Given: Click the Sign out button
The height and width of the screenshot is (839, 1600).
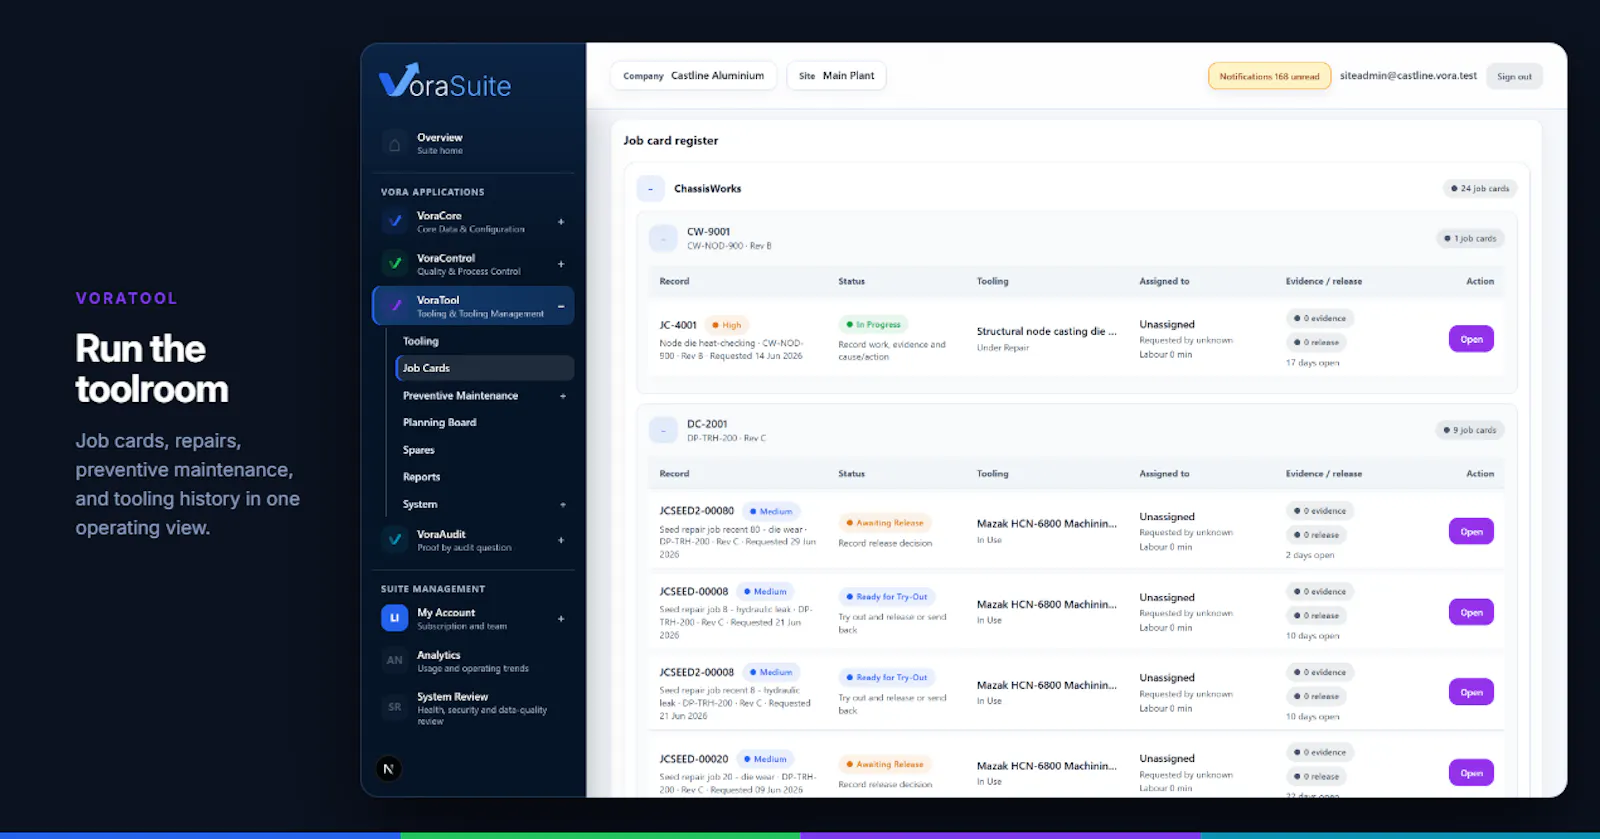Looking at the screenshot, I should (x=1514, y=76).
